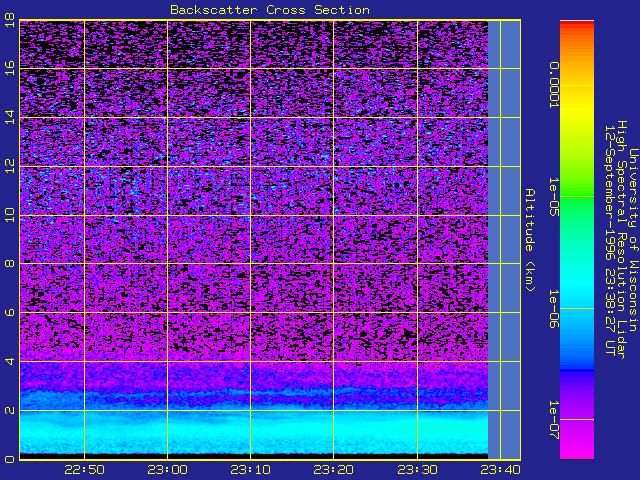This screenshot has width=640, height=480.
Task: Click the '12-September-1996 23:38:27 UT' timestamp
Action: tap(610, 240)
